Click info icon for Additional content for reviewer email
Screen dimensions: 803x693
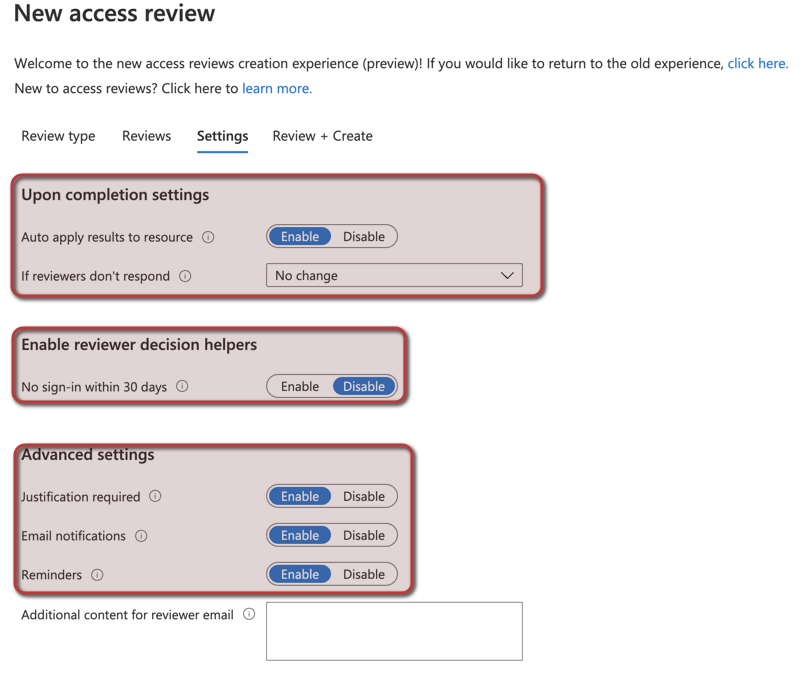(x=249, y=614)
